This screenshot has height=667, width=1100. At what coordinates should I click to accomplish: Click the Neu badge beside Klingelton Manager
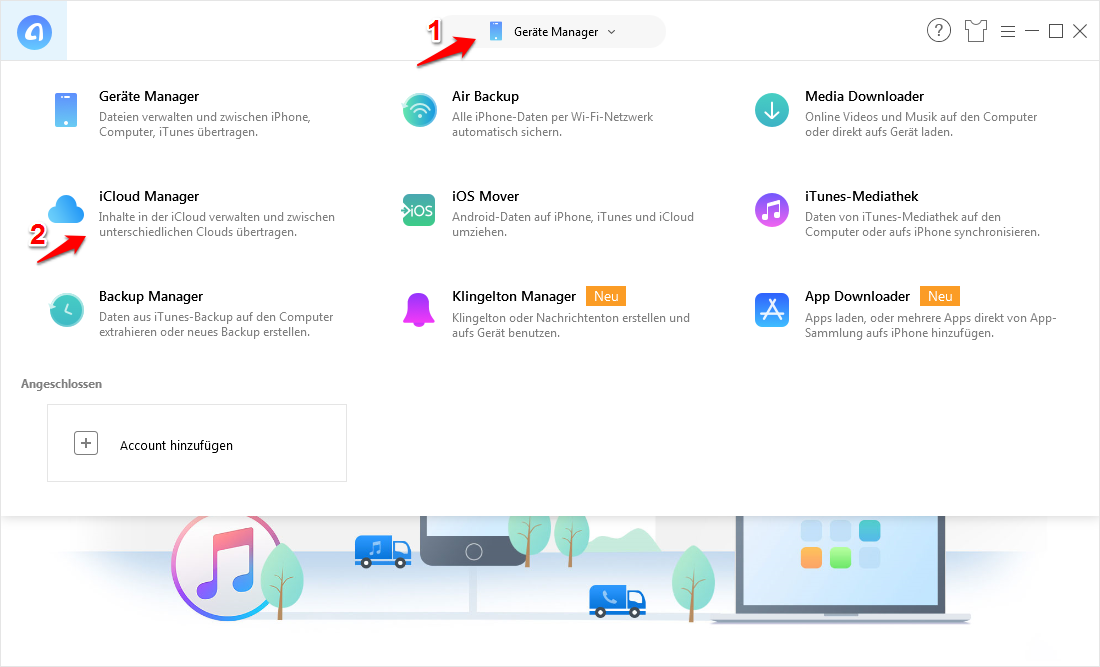click(606, 296)
